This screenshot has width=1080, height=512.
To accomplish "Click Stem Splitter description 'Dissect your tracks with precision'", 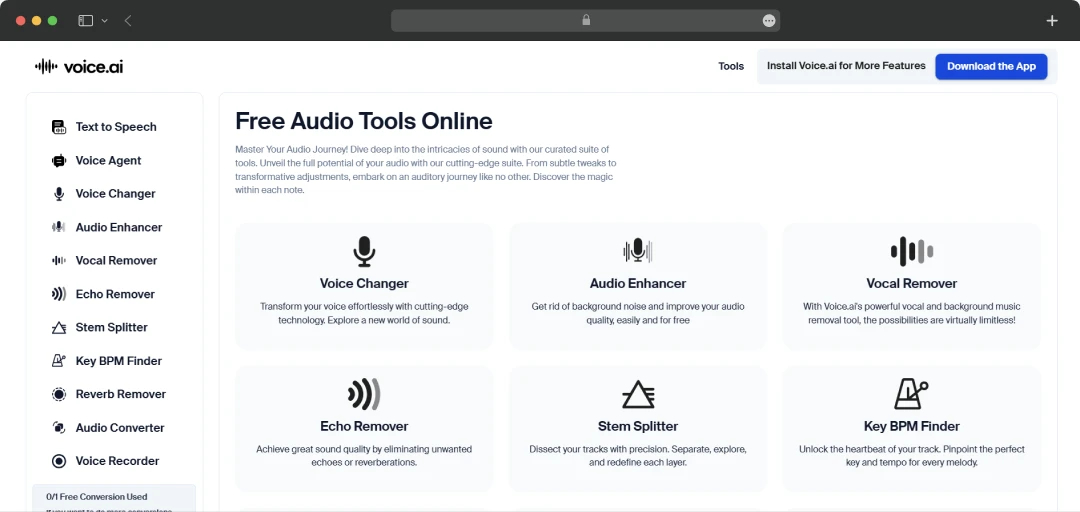I will [x=638, y=455].
